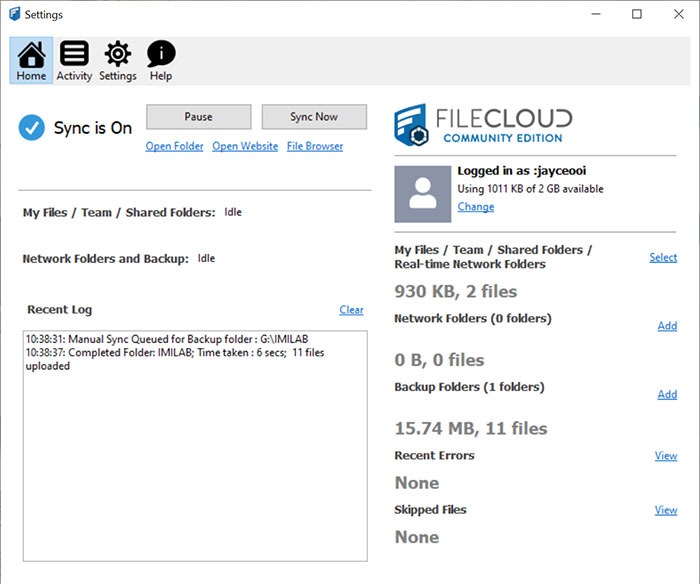Pause syncing with the Pause button

[x=199, y=117]
